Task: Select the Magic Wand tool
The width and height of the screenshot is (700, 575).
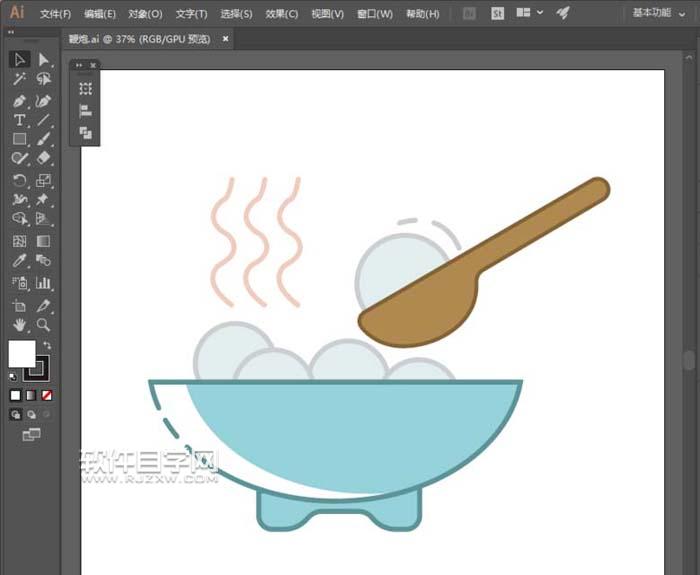Action: click(20, 79)
